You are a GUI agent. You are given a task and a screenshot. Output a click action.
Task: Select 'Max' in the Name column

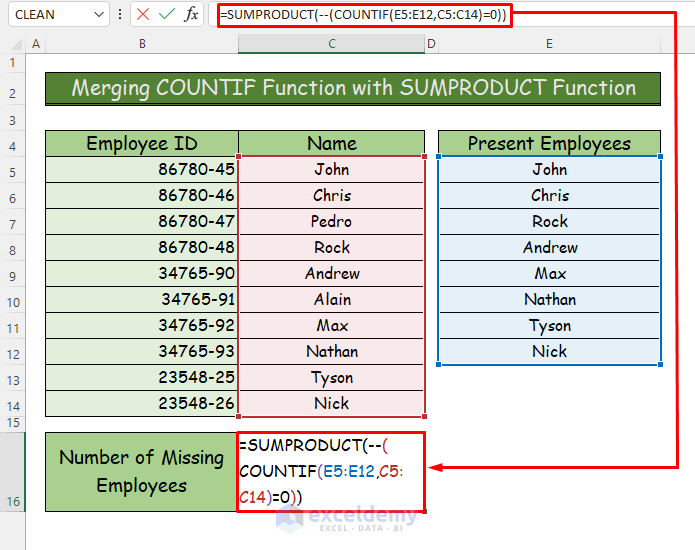tap(332, 325)
